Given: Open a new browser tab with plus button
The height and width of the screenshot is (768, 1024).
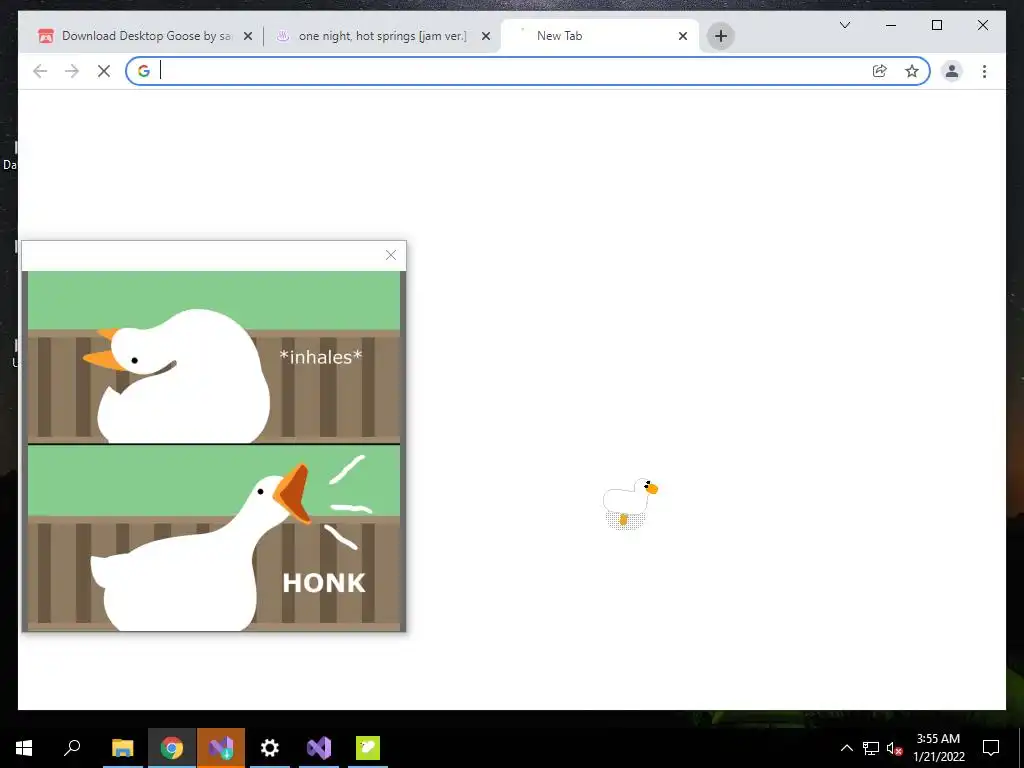Looking at the screenshot, I should click(720, 36).
